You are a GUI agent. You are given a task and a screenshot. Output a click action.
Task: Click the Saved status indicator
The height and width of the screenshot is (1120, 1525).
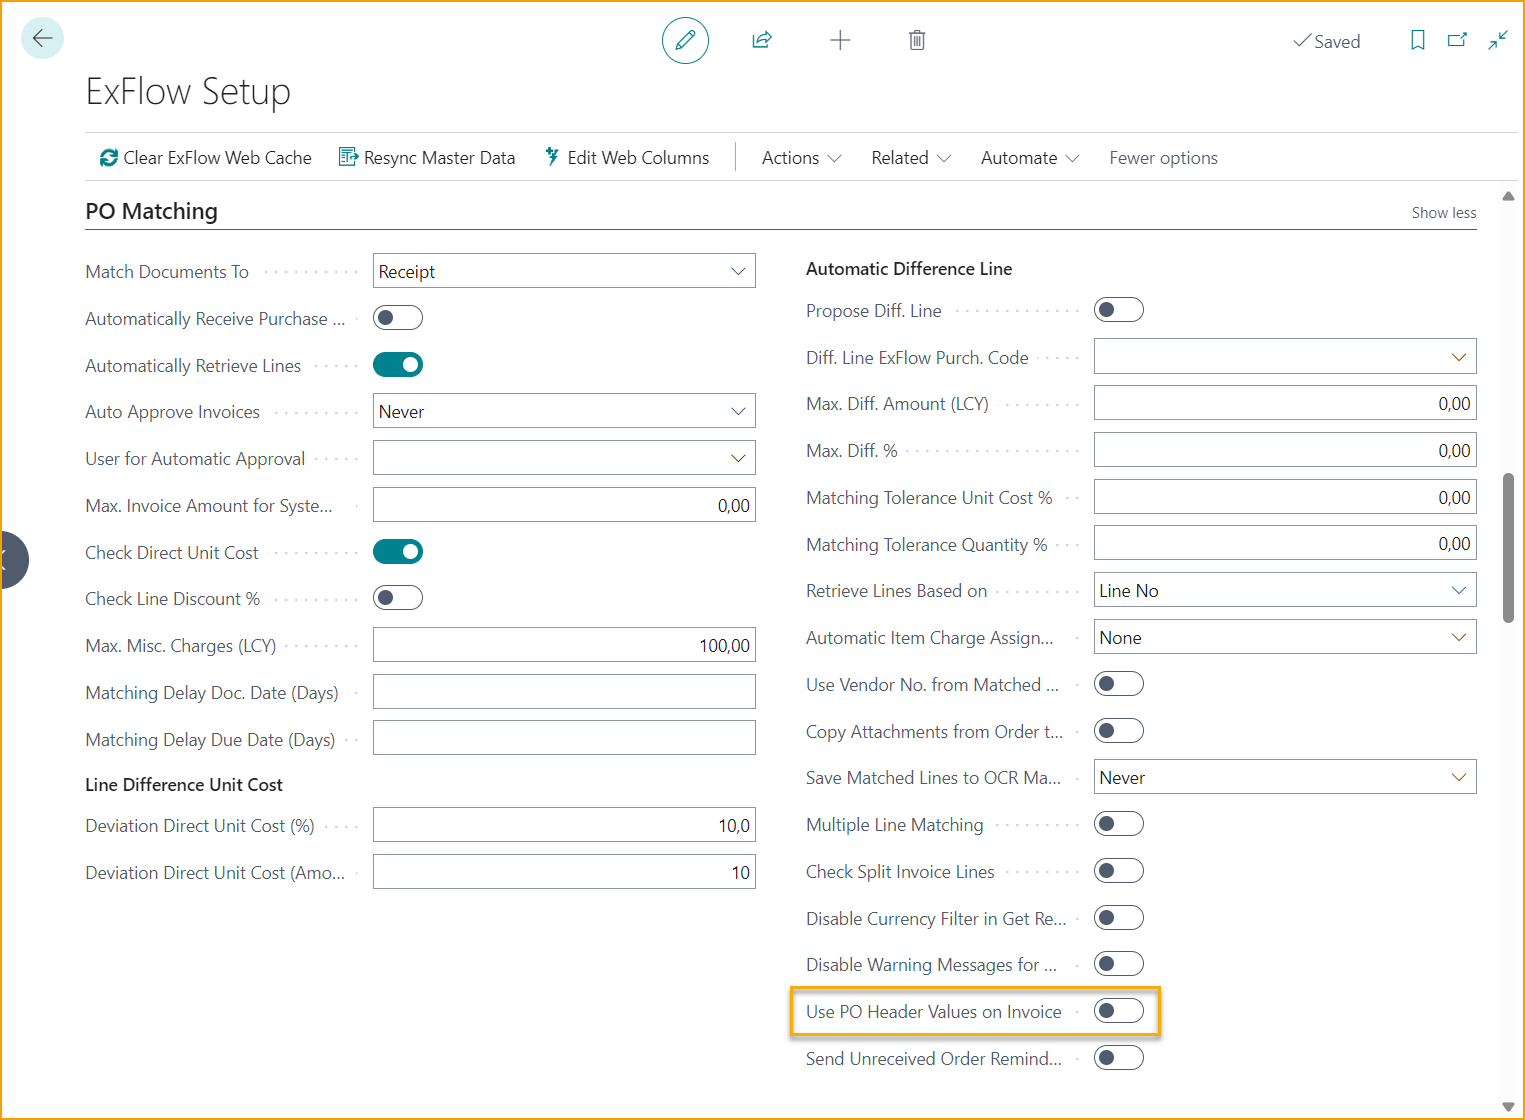pyautogui.click(x=1327, y=41)
